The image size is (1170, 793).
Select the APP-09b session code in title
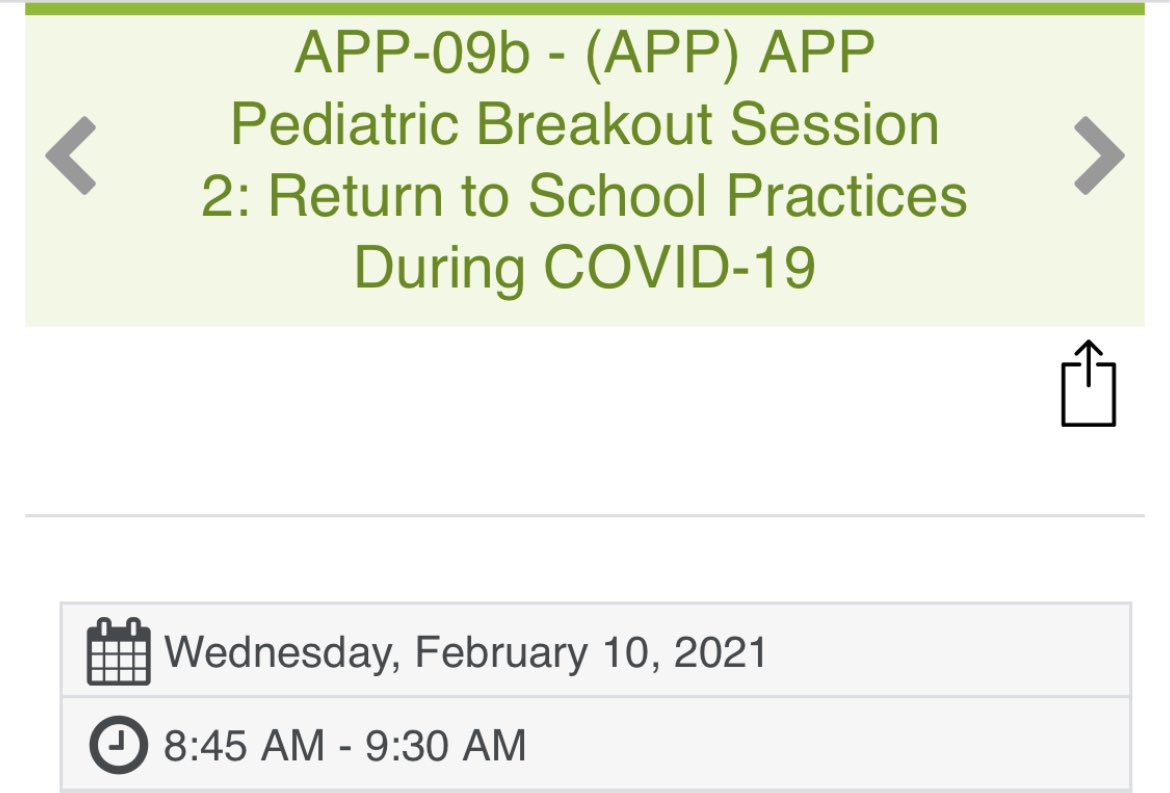[x=412, y=53]
